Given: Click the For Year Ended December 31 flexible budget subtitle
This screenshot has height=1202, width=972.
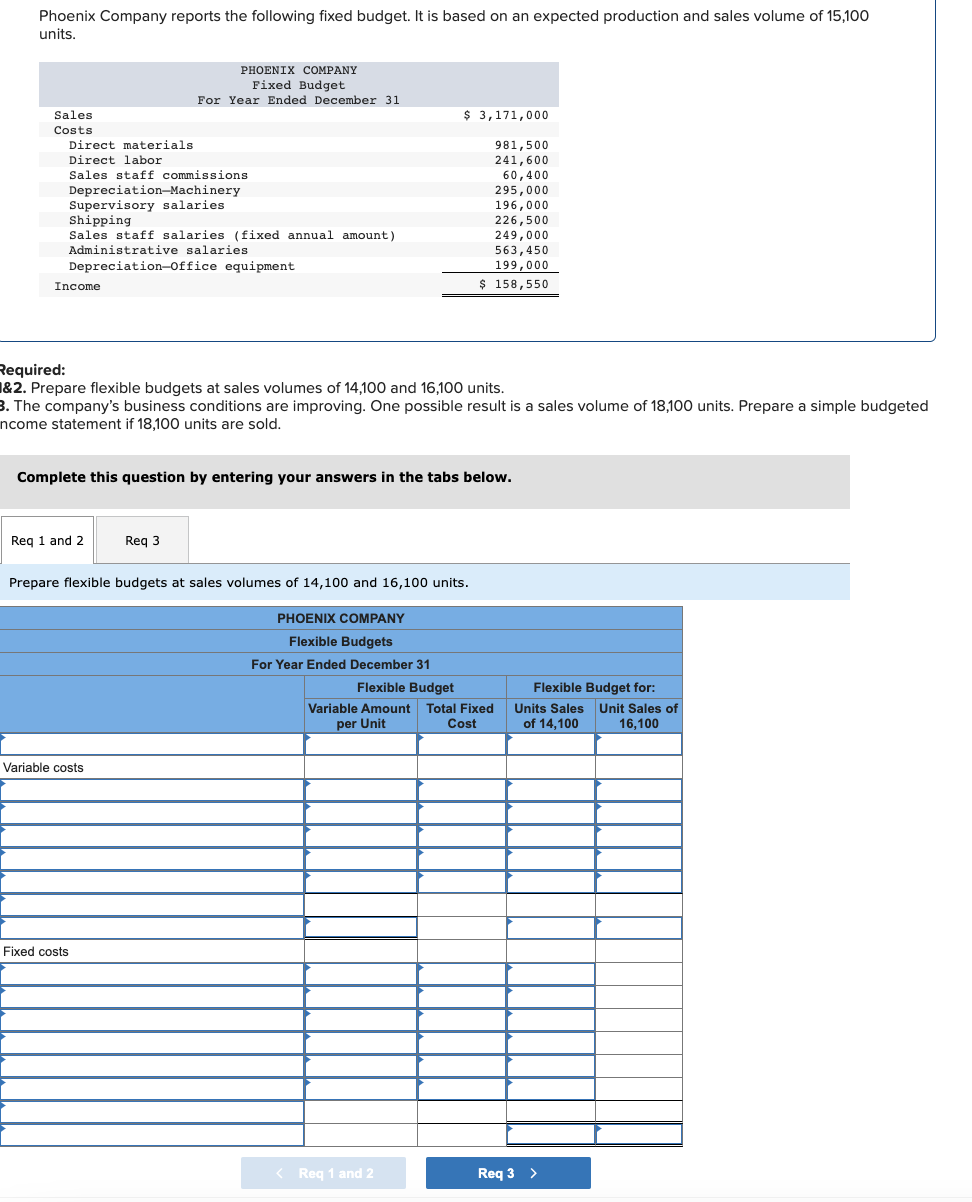Looking at the screenshot, I should [x=341, y=665].
